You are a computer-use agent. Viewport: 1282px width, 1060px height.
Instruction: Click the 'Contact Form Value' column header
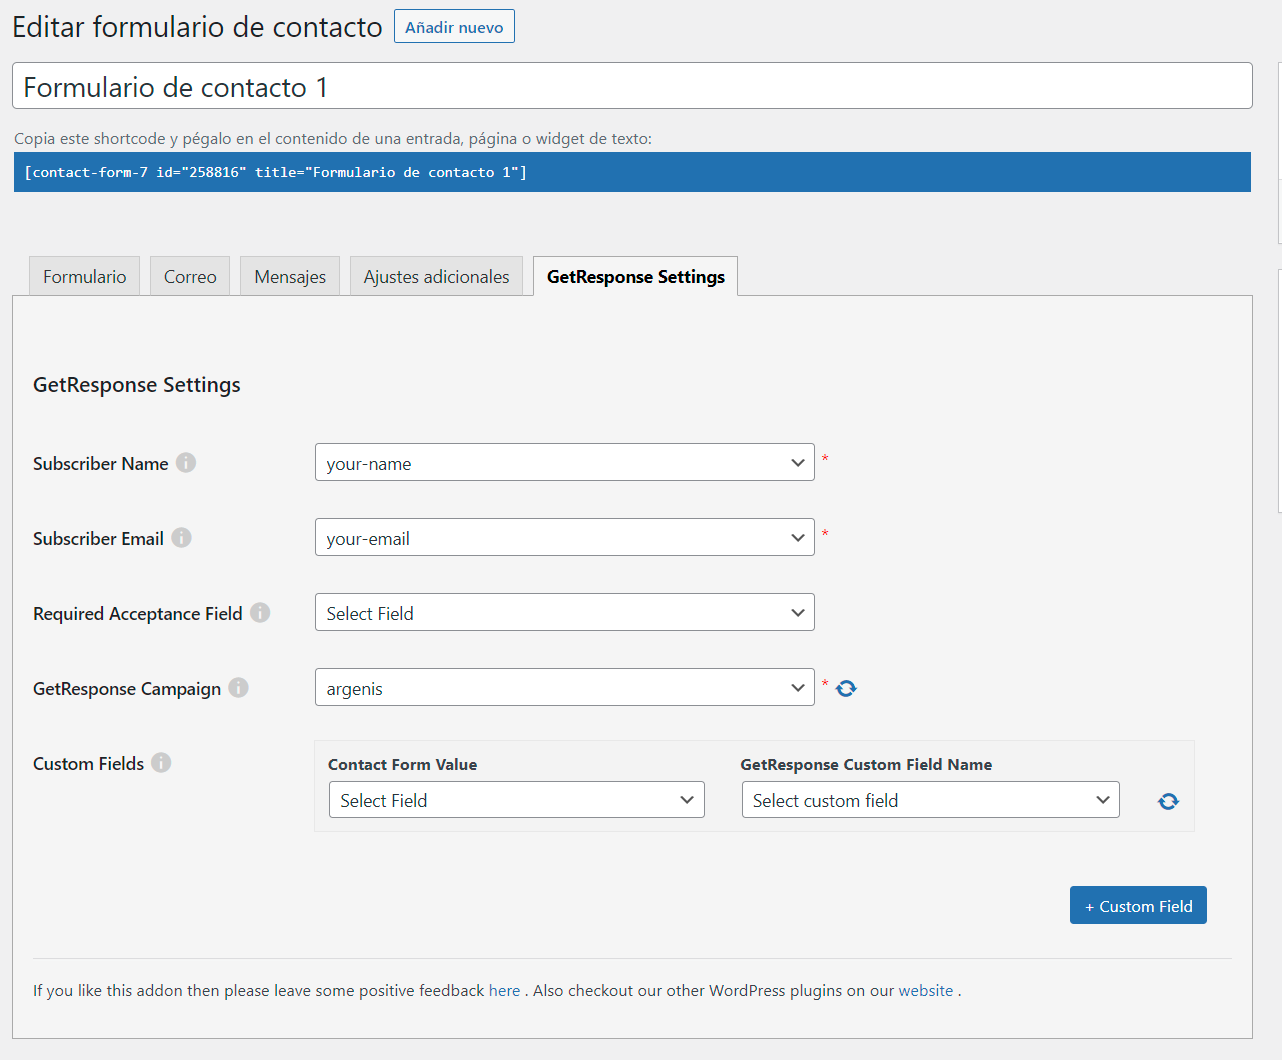402,764
